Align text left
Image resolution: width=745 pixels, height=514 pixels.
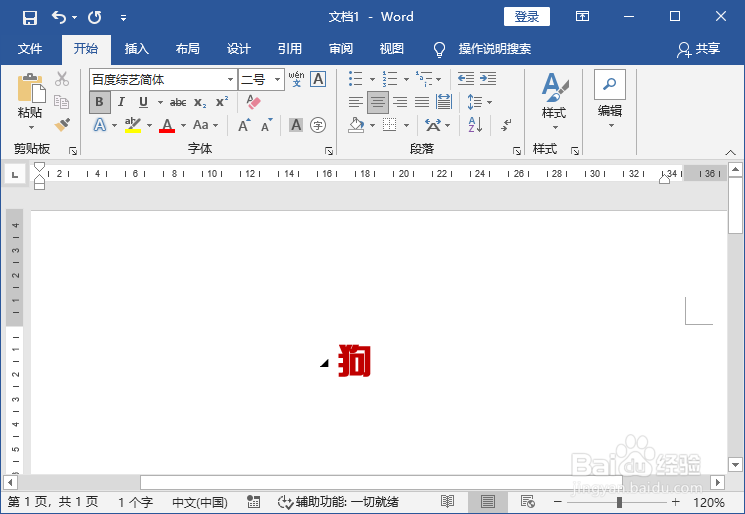click(355, 102)
